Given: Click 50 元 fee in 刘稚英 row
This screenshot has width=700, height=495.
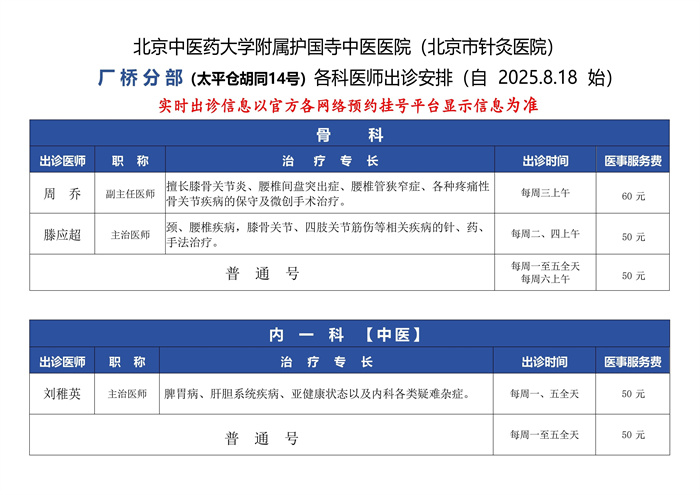Looking at the screenshot, I should click(633, 394).
